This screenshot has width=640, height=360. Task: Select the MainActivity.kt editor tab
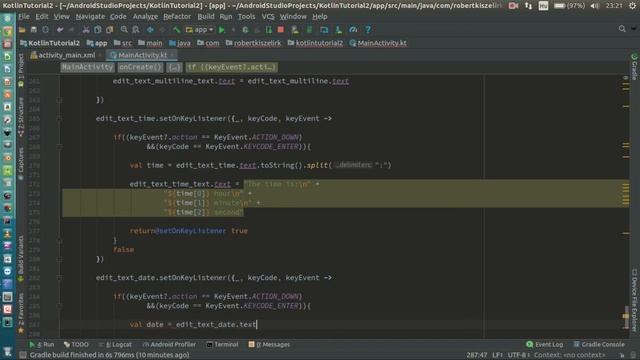tap(142, 55)
